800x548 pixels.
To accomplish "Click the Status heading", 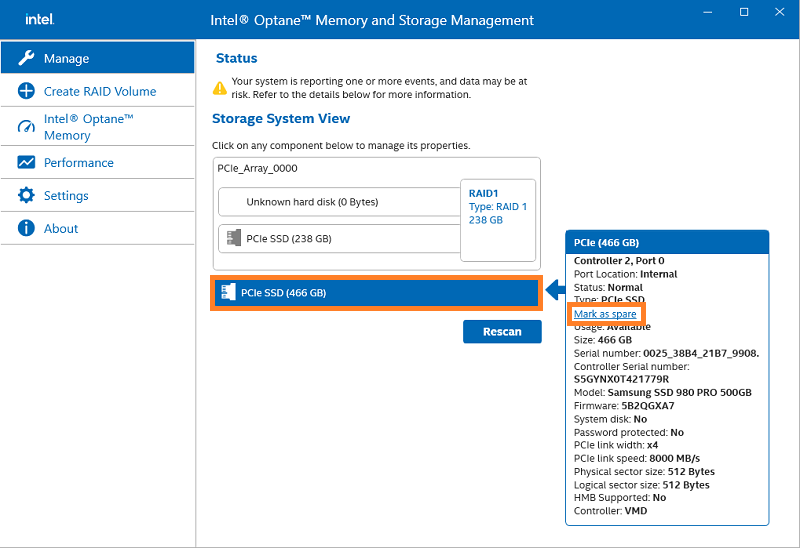I will (236, 58).
